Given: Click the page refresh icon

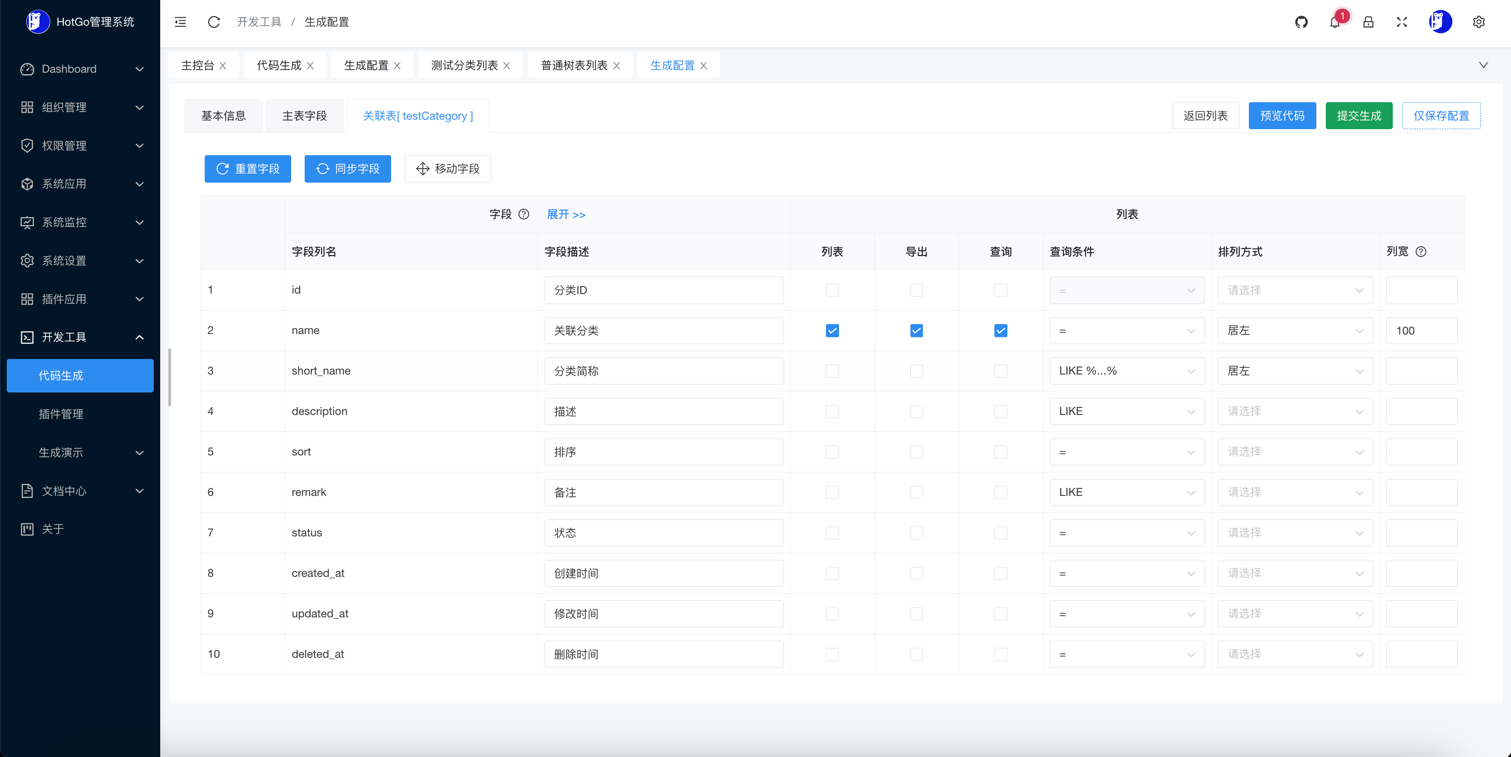Looking at the screenshot, I should pyautogui.click(x=214, y=22).
